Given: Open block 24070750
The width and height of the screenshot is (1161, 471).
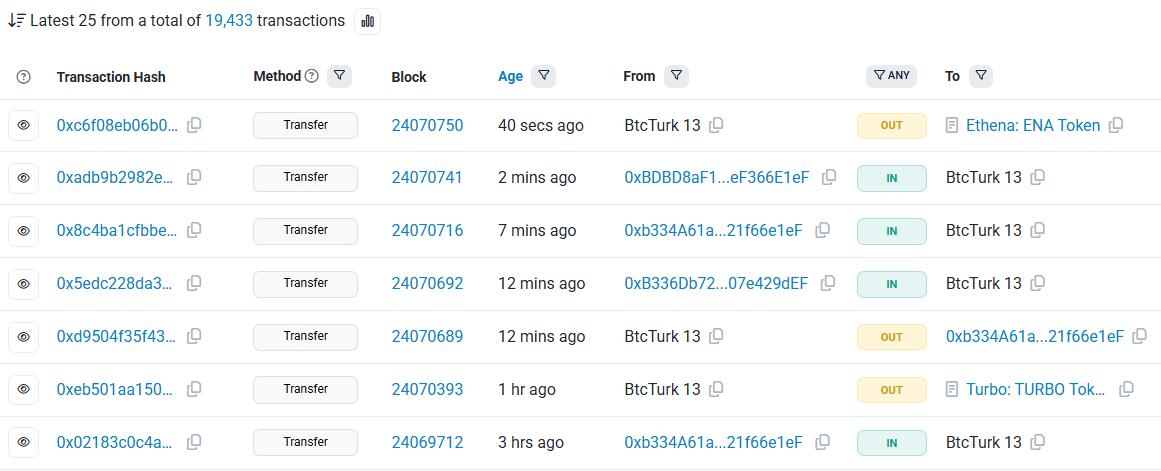Looking at the screenshot, I should [427, 125].
